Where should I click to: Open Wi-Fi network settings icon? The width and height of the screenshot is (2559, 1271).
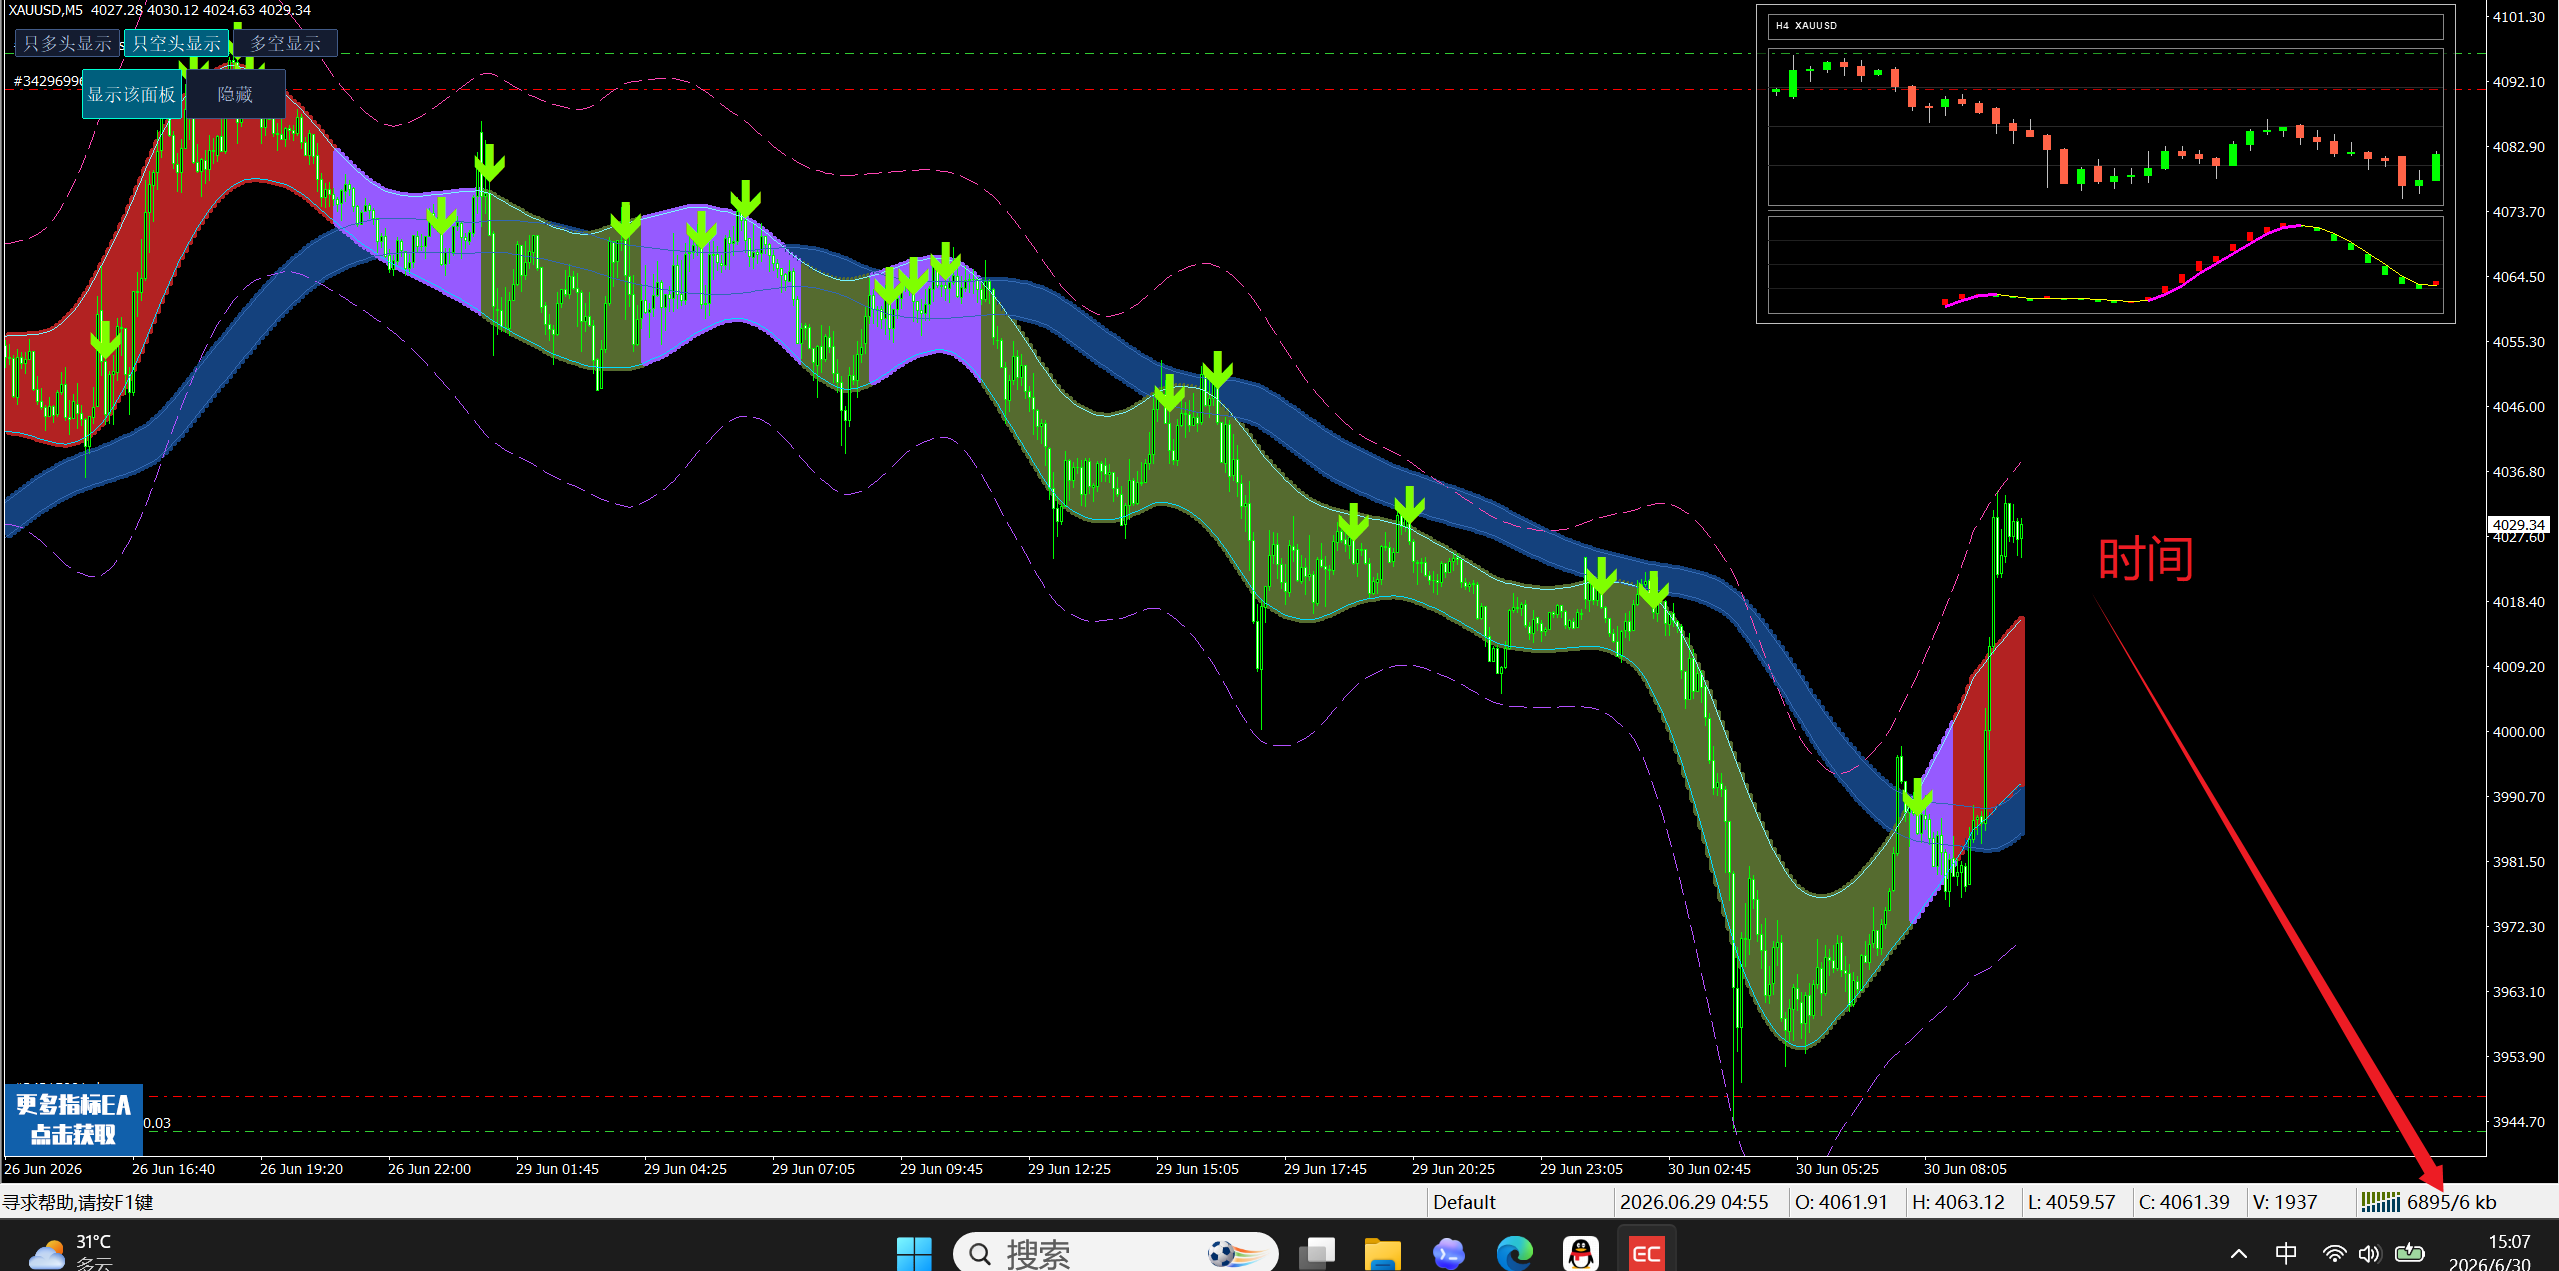tap(2334, 1253)
